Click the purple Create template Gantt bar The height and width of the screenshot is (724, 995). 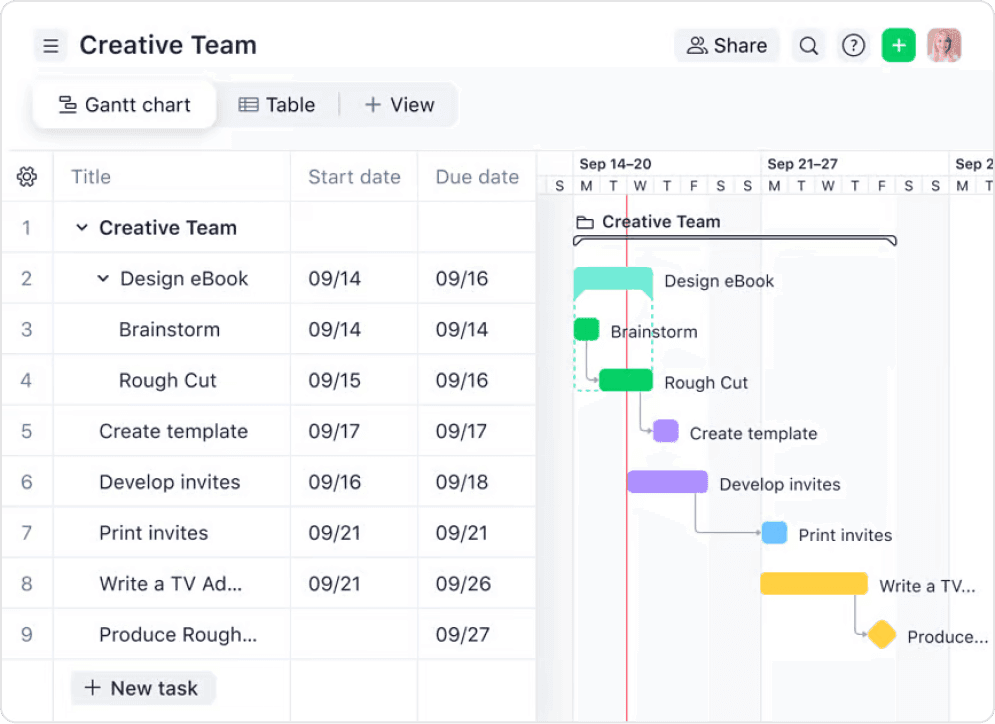point(666,431)
